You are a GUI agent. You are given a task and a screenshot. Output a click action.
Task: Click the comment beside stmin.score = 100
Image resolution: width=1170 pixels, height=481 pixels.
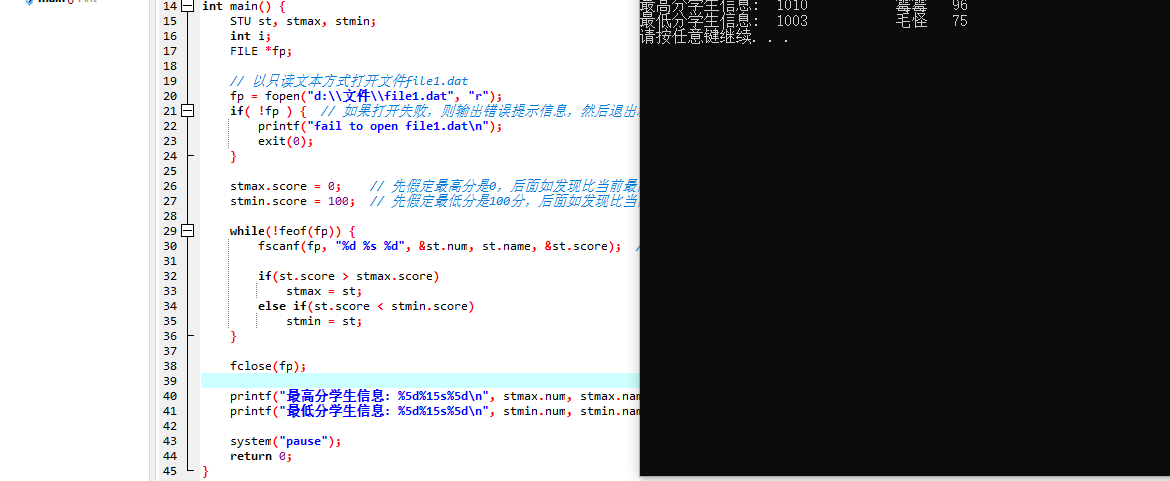pos(505,201)
